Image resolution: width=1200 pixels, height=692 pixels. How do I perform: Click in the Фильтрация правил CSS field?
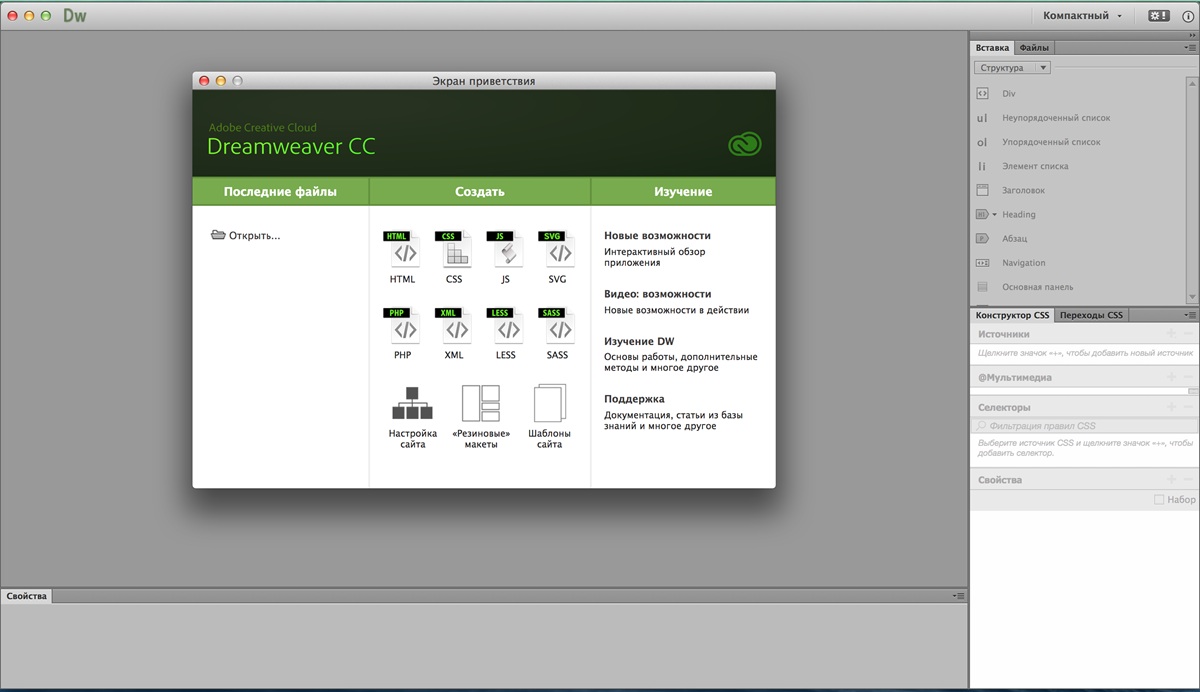pyautogui.click(x=1082, y=426)
